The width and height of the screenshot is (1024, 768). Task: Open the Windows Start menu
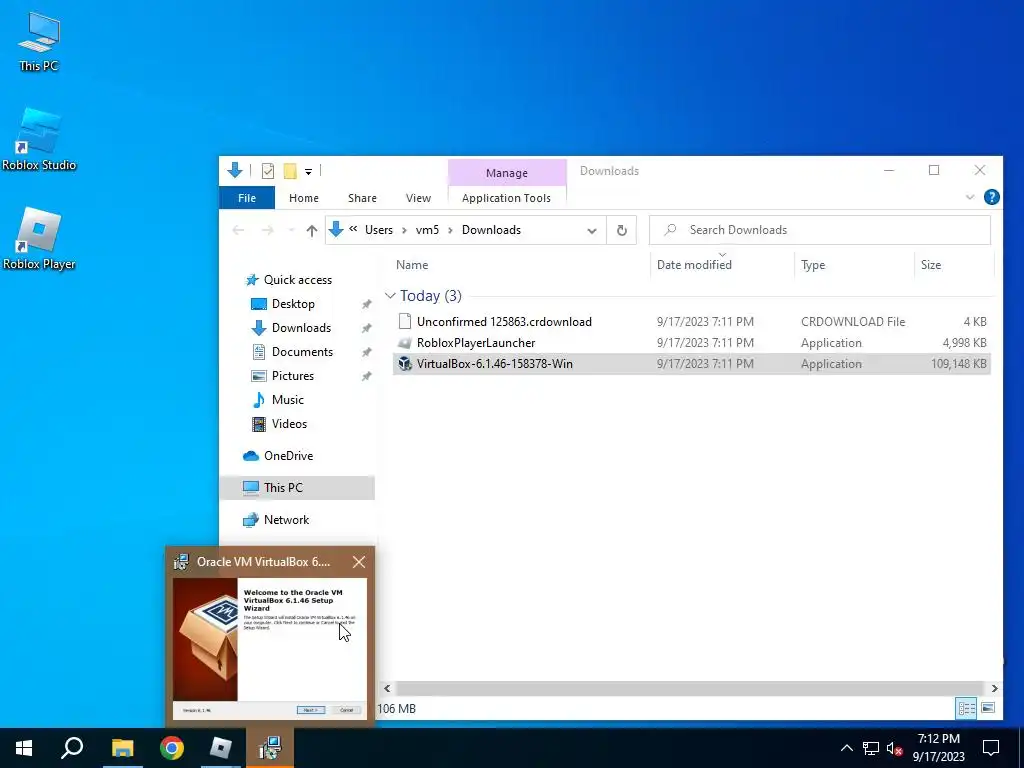pos(24,748)
